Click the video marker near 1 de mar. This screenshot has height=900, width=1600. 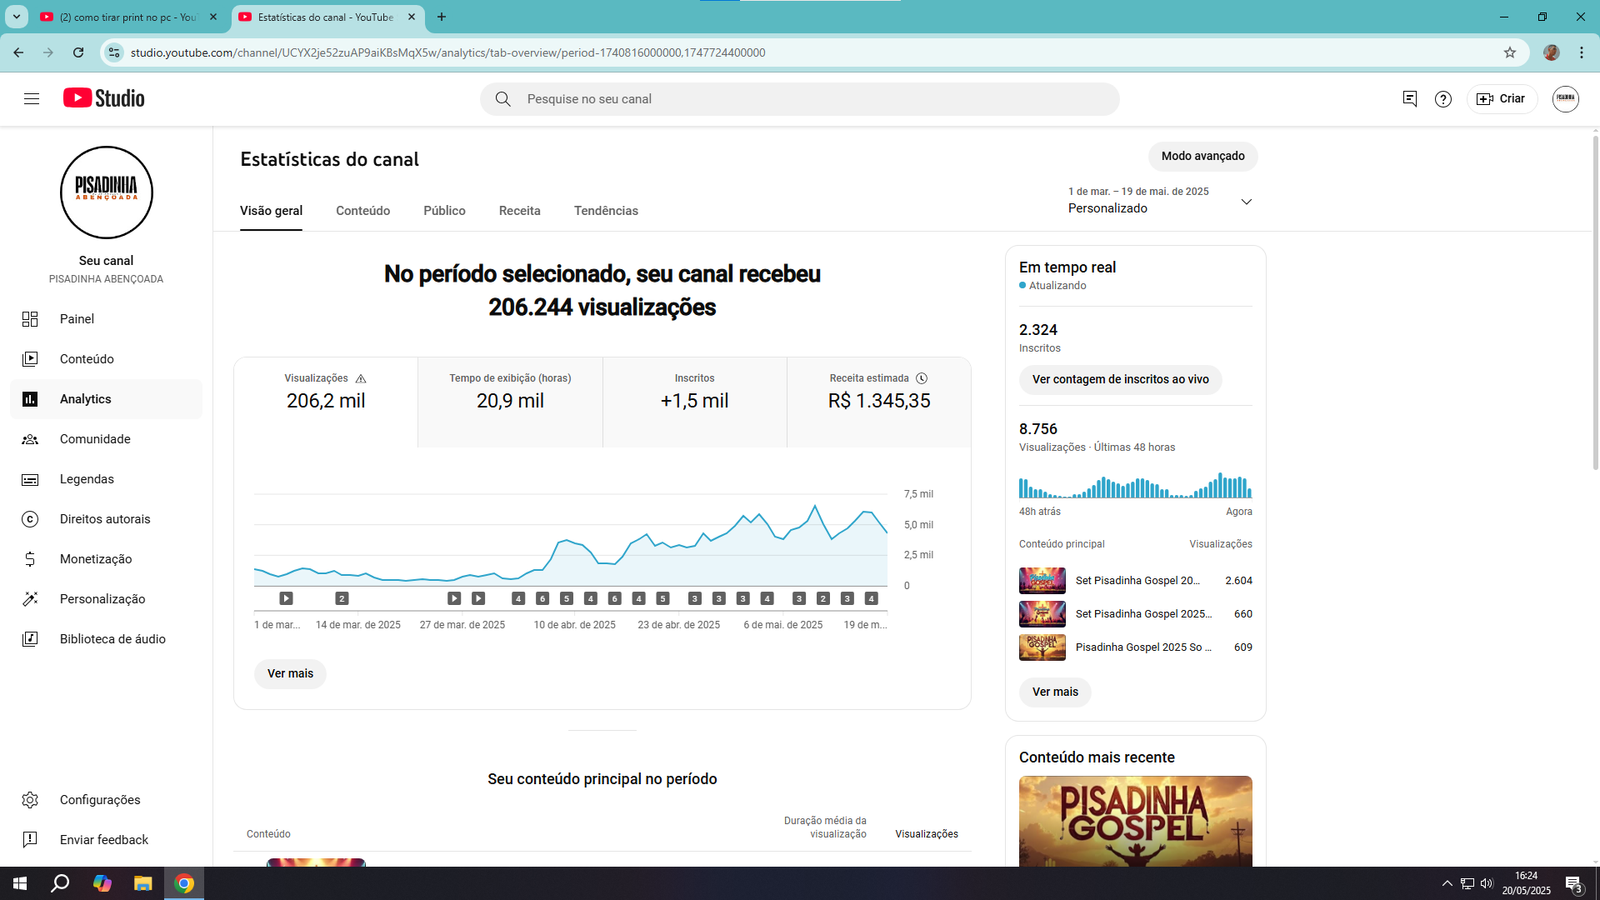pyautogui.click(x=286, y=599)
